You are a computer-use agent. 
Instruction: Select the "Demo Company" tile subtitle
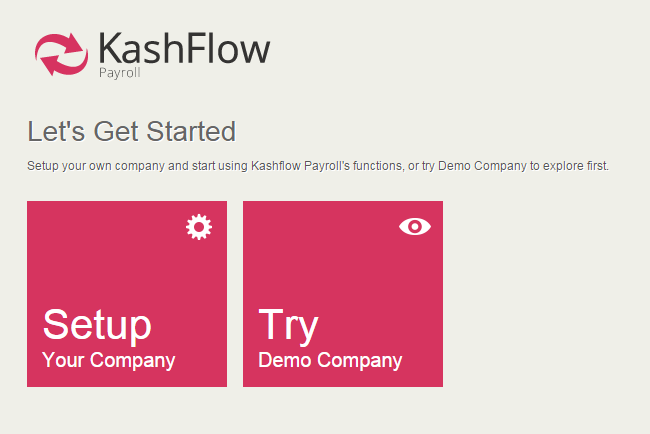click(330, 360)
